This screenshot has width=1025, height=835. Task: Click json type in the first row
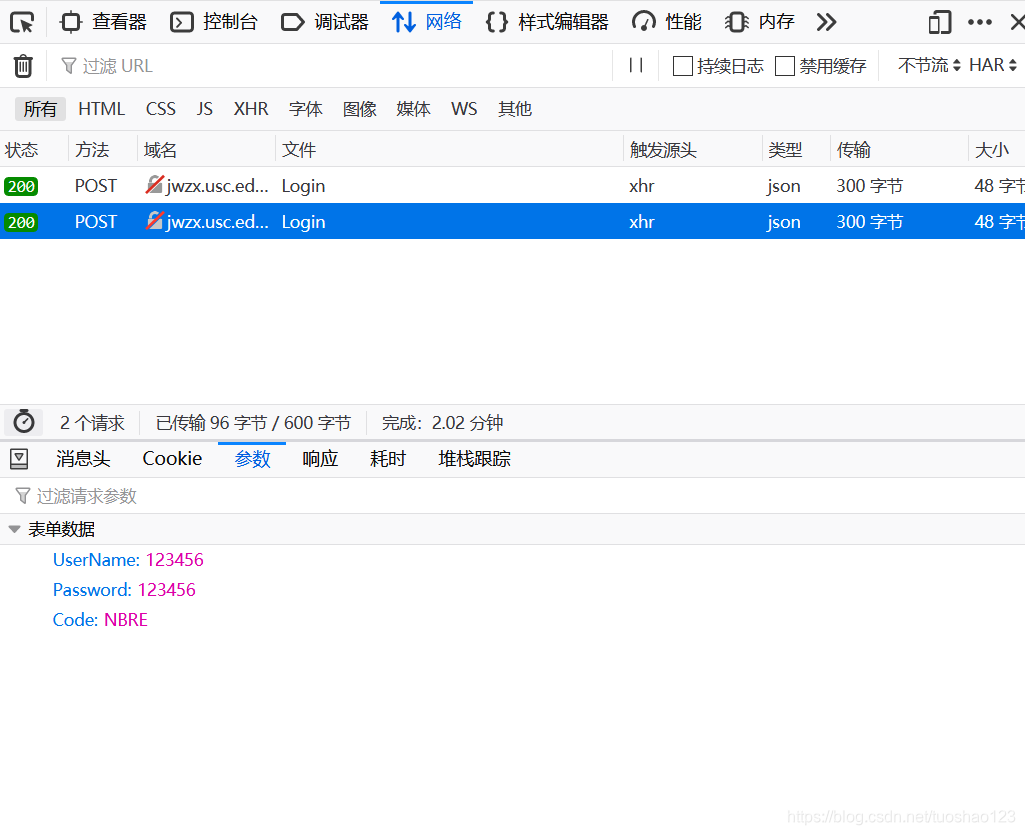[x=784, y=186]
